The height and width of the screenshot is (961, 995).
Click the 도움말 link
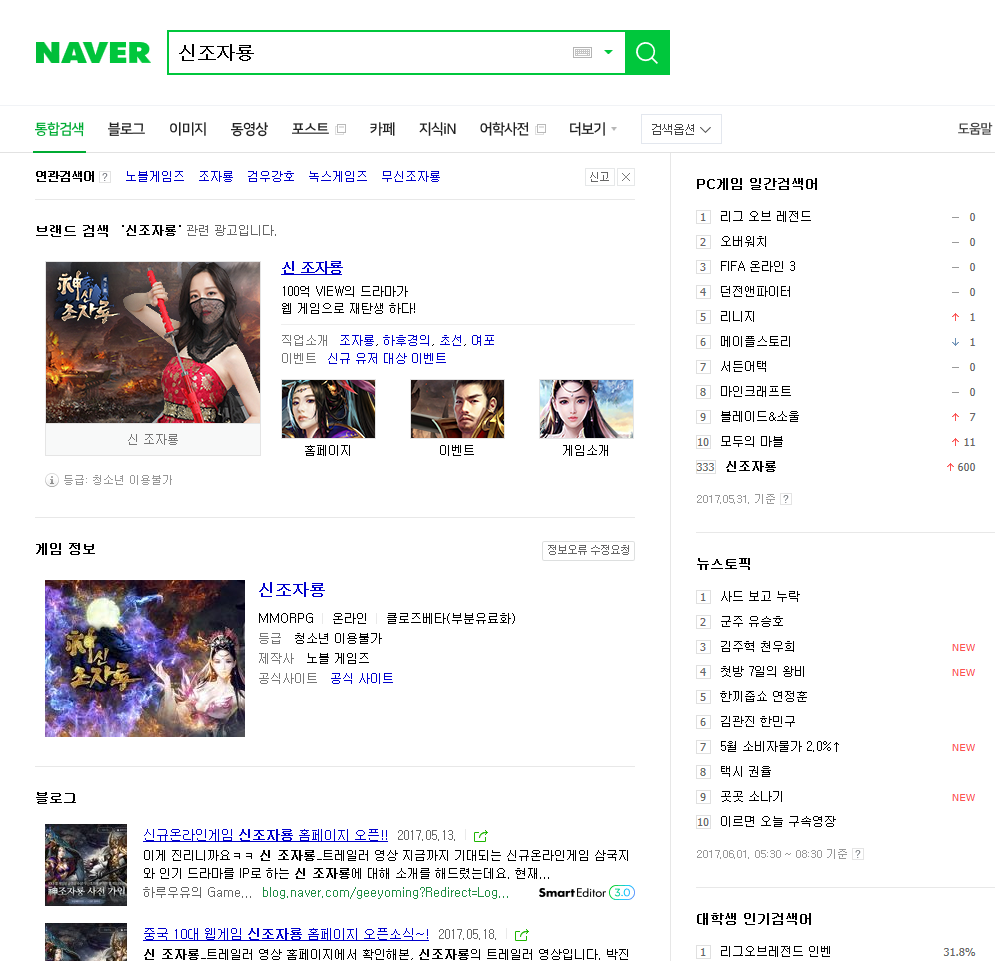(975, 129)
